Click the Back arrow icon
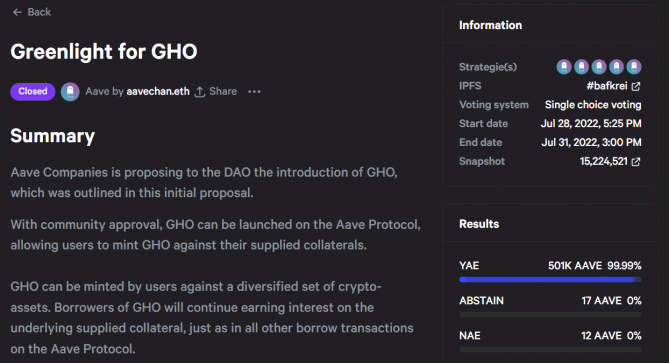The height and width of the screenshot is (363, 669). click(17, 12)
